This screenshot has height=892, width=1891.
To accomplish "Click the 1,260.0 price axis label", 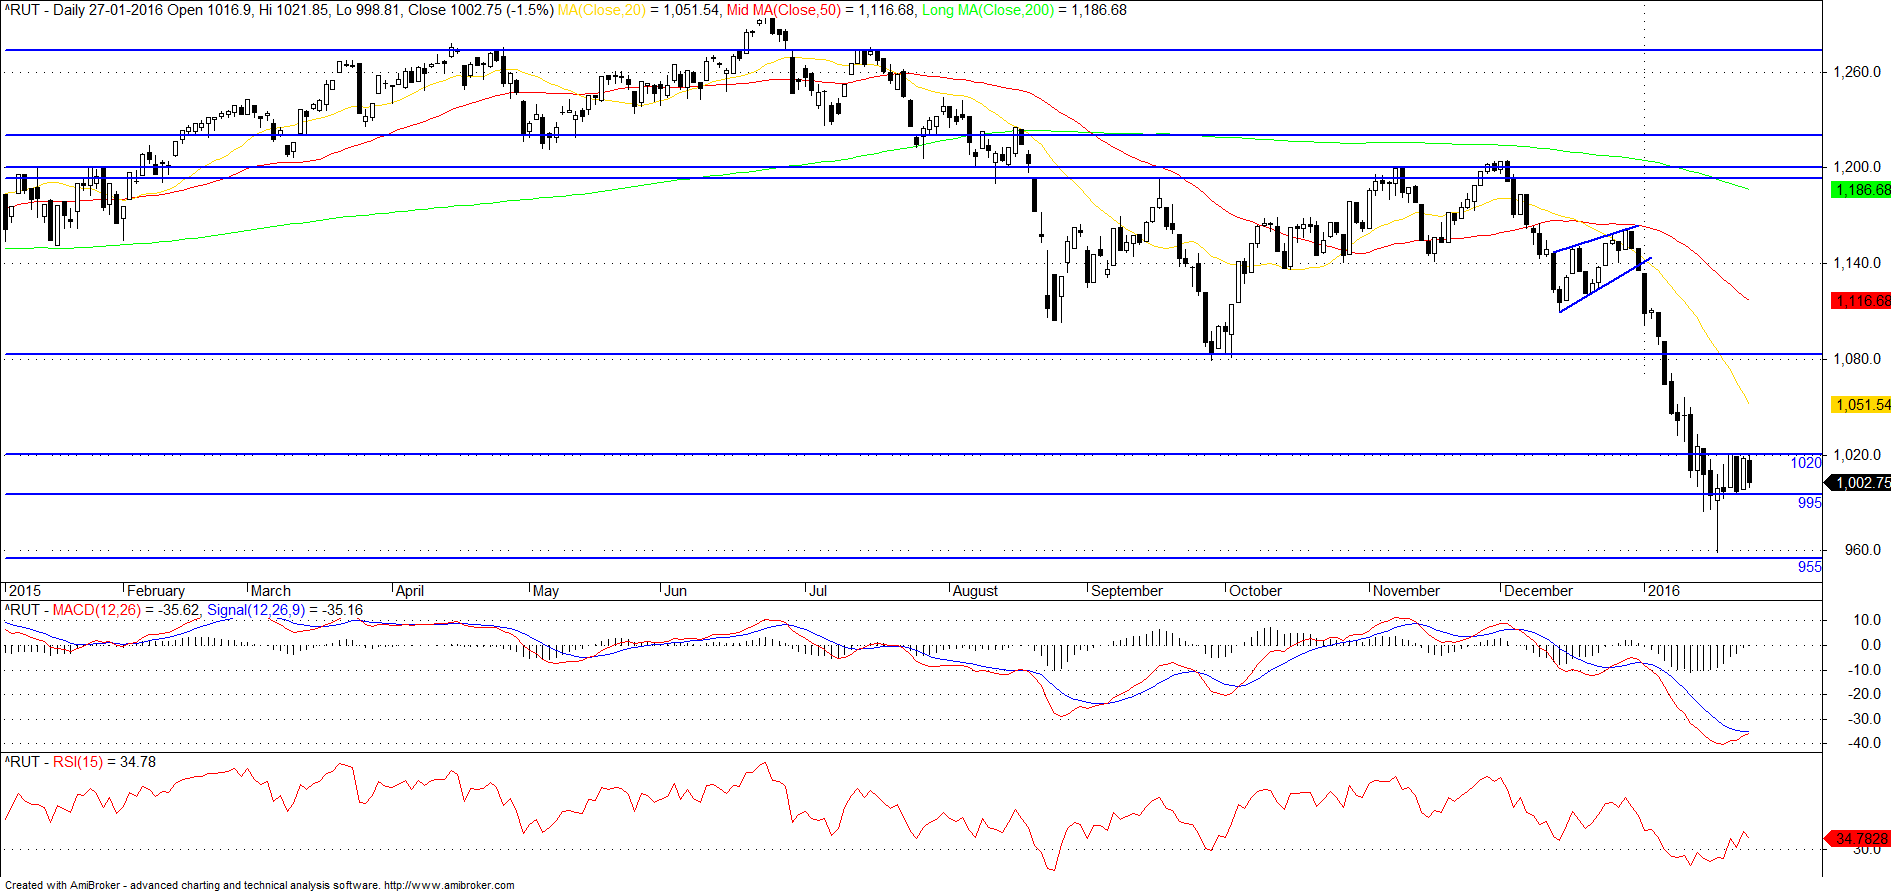I will (1857, 72).
